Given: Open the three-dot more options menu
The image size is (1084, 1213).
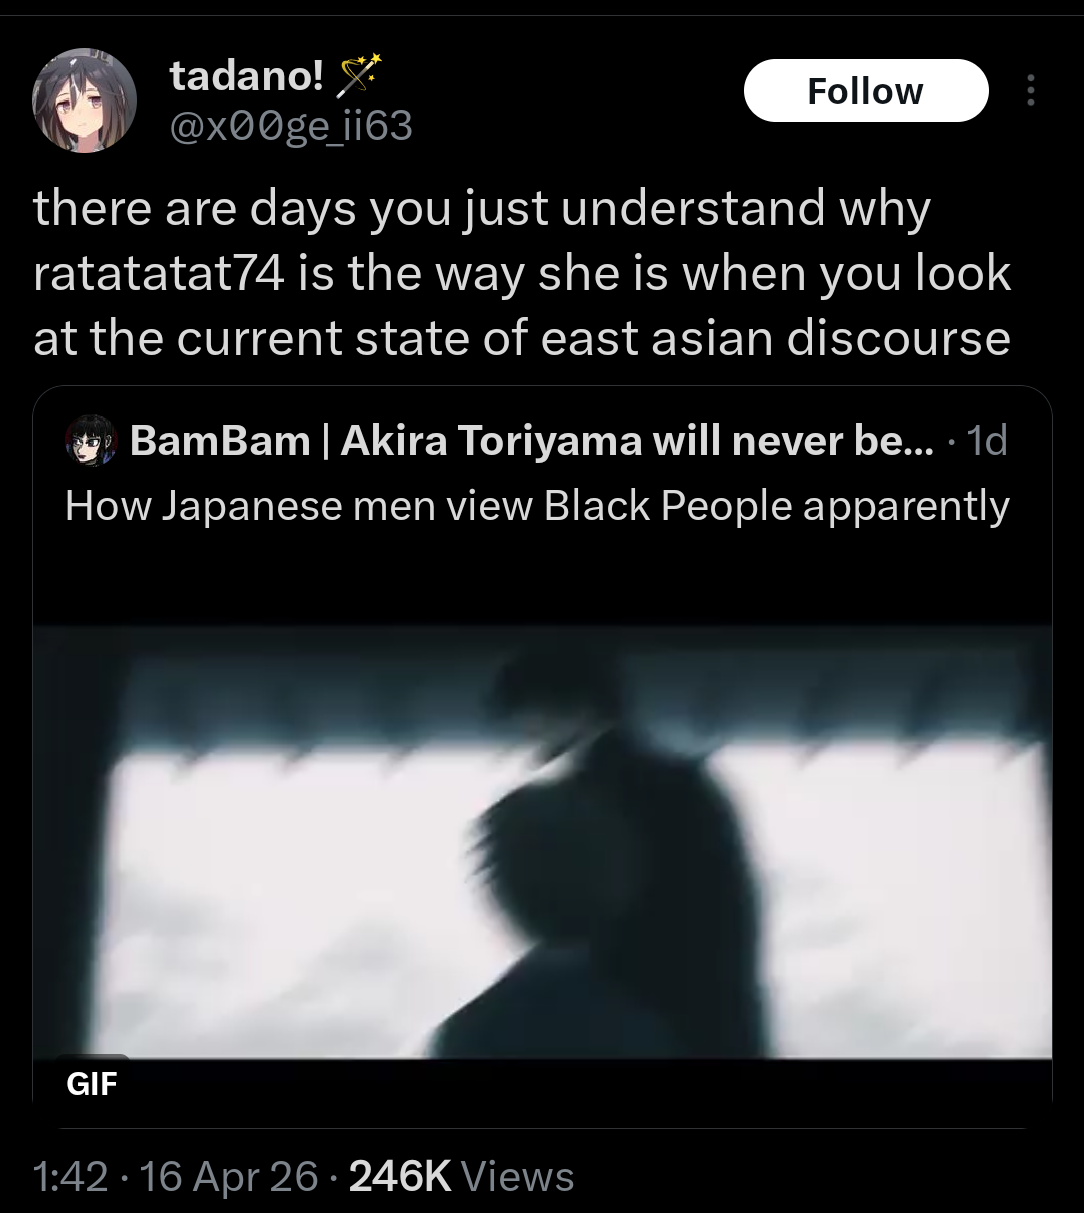Looking at the screenshot, I should pyautogui.click(x=1031, y=91).
